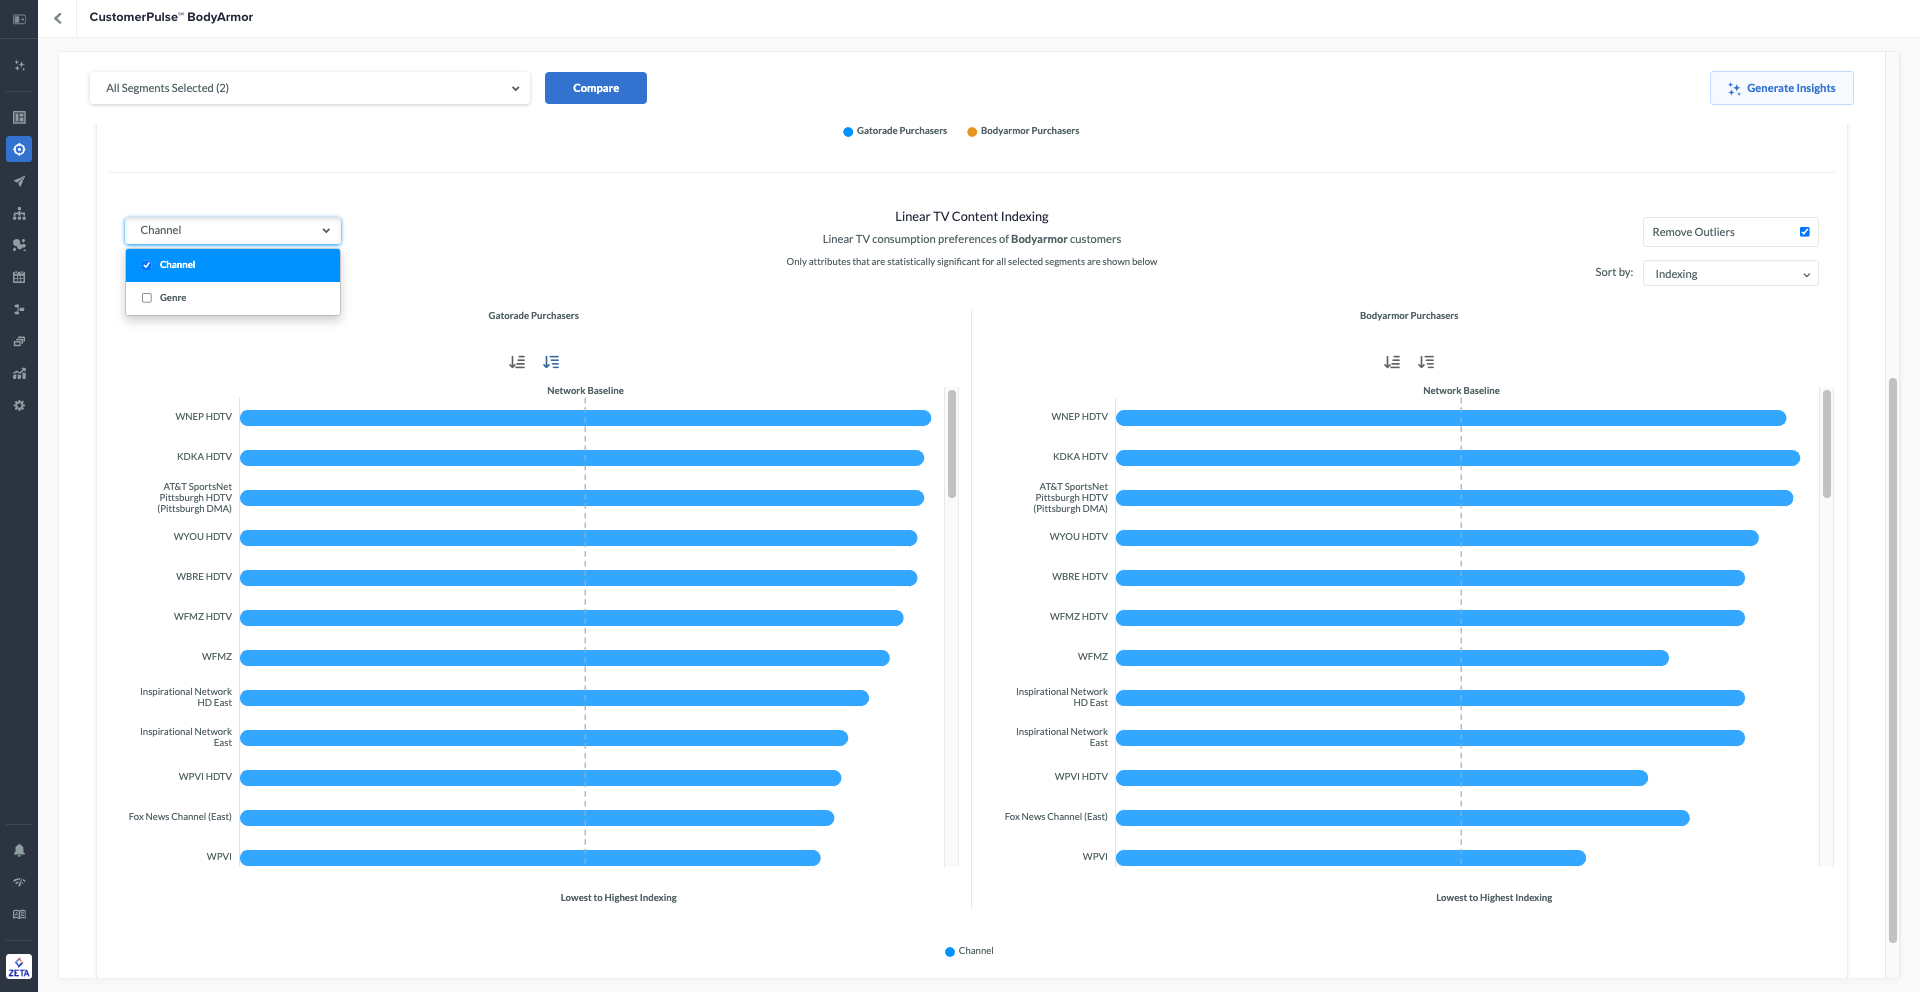Open the calendar icon in sidebar
Image resolution: width=1920 pixels, height=992 pixels.
(19, 277)
